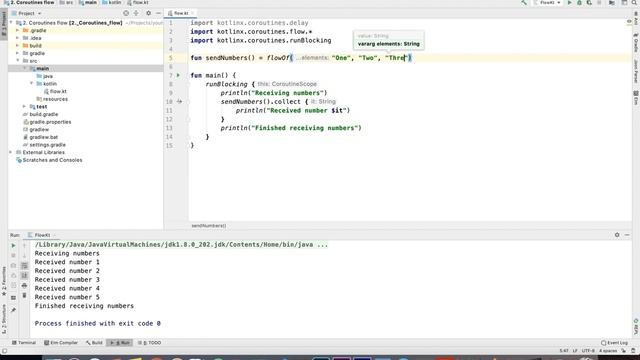Click the green Run icon in top toolbar
This screenshot has height=360, width=640.
(x=570, y=2)
